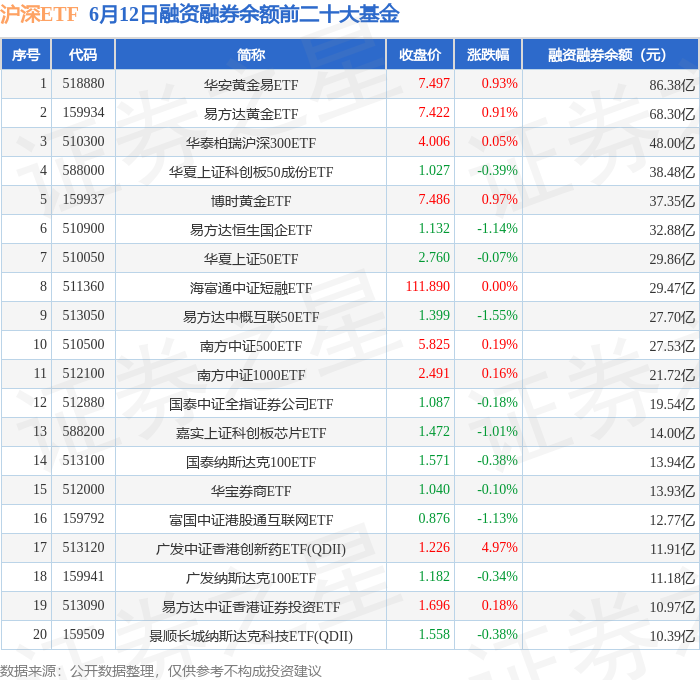This screenshot has width=700, height=680.
Task: Click balance value 86.38亿
Action: [672, 85]
